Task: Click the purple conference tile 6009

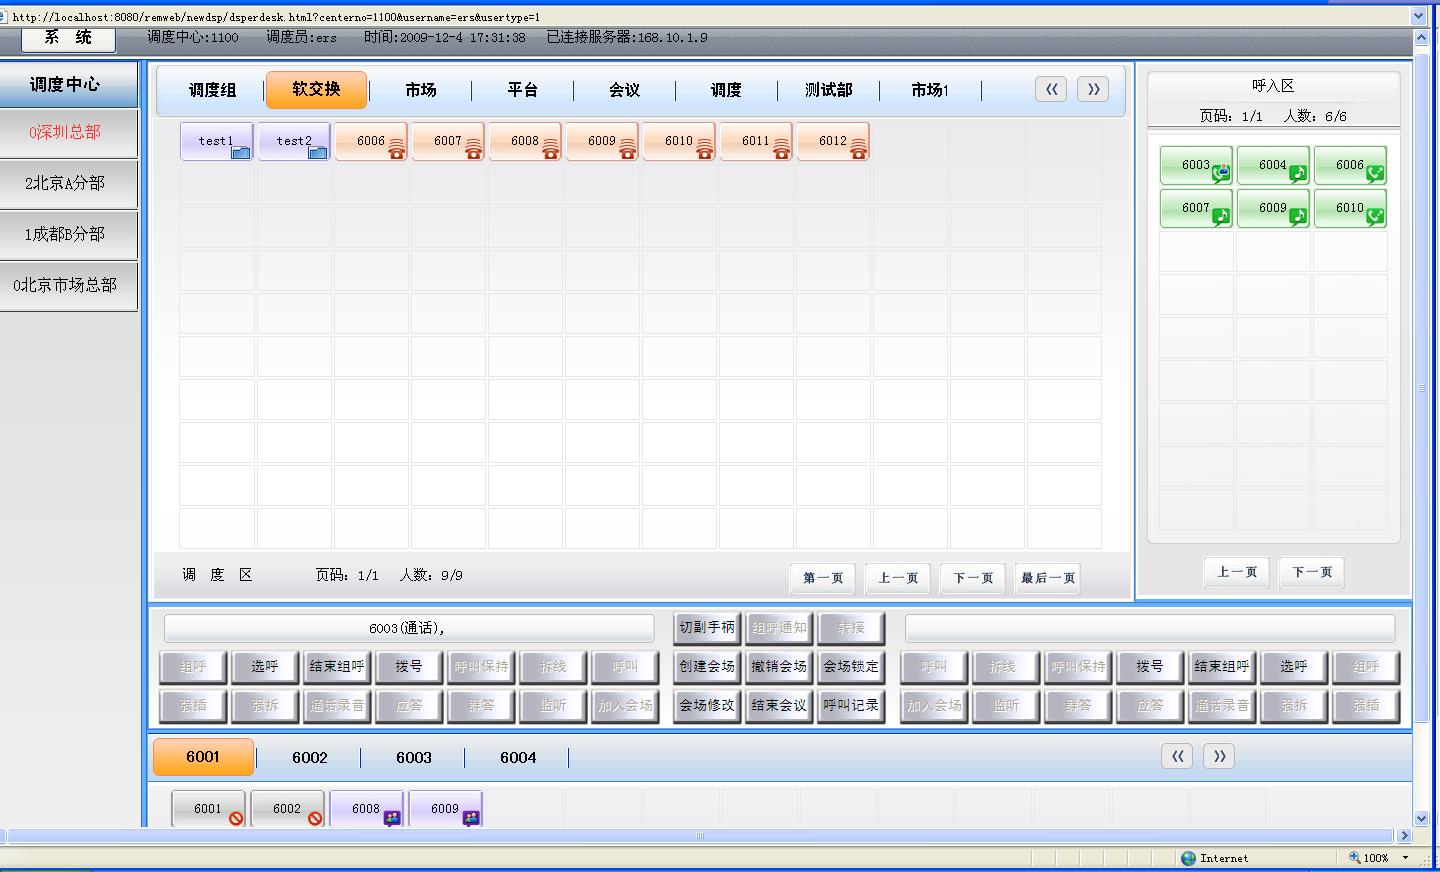Action: click(445, 809)
